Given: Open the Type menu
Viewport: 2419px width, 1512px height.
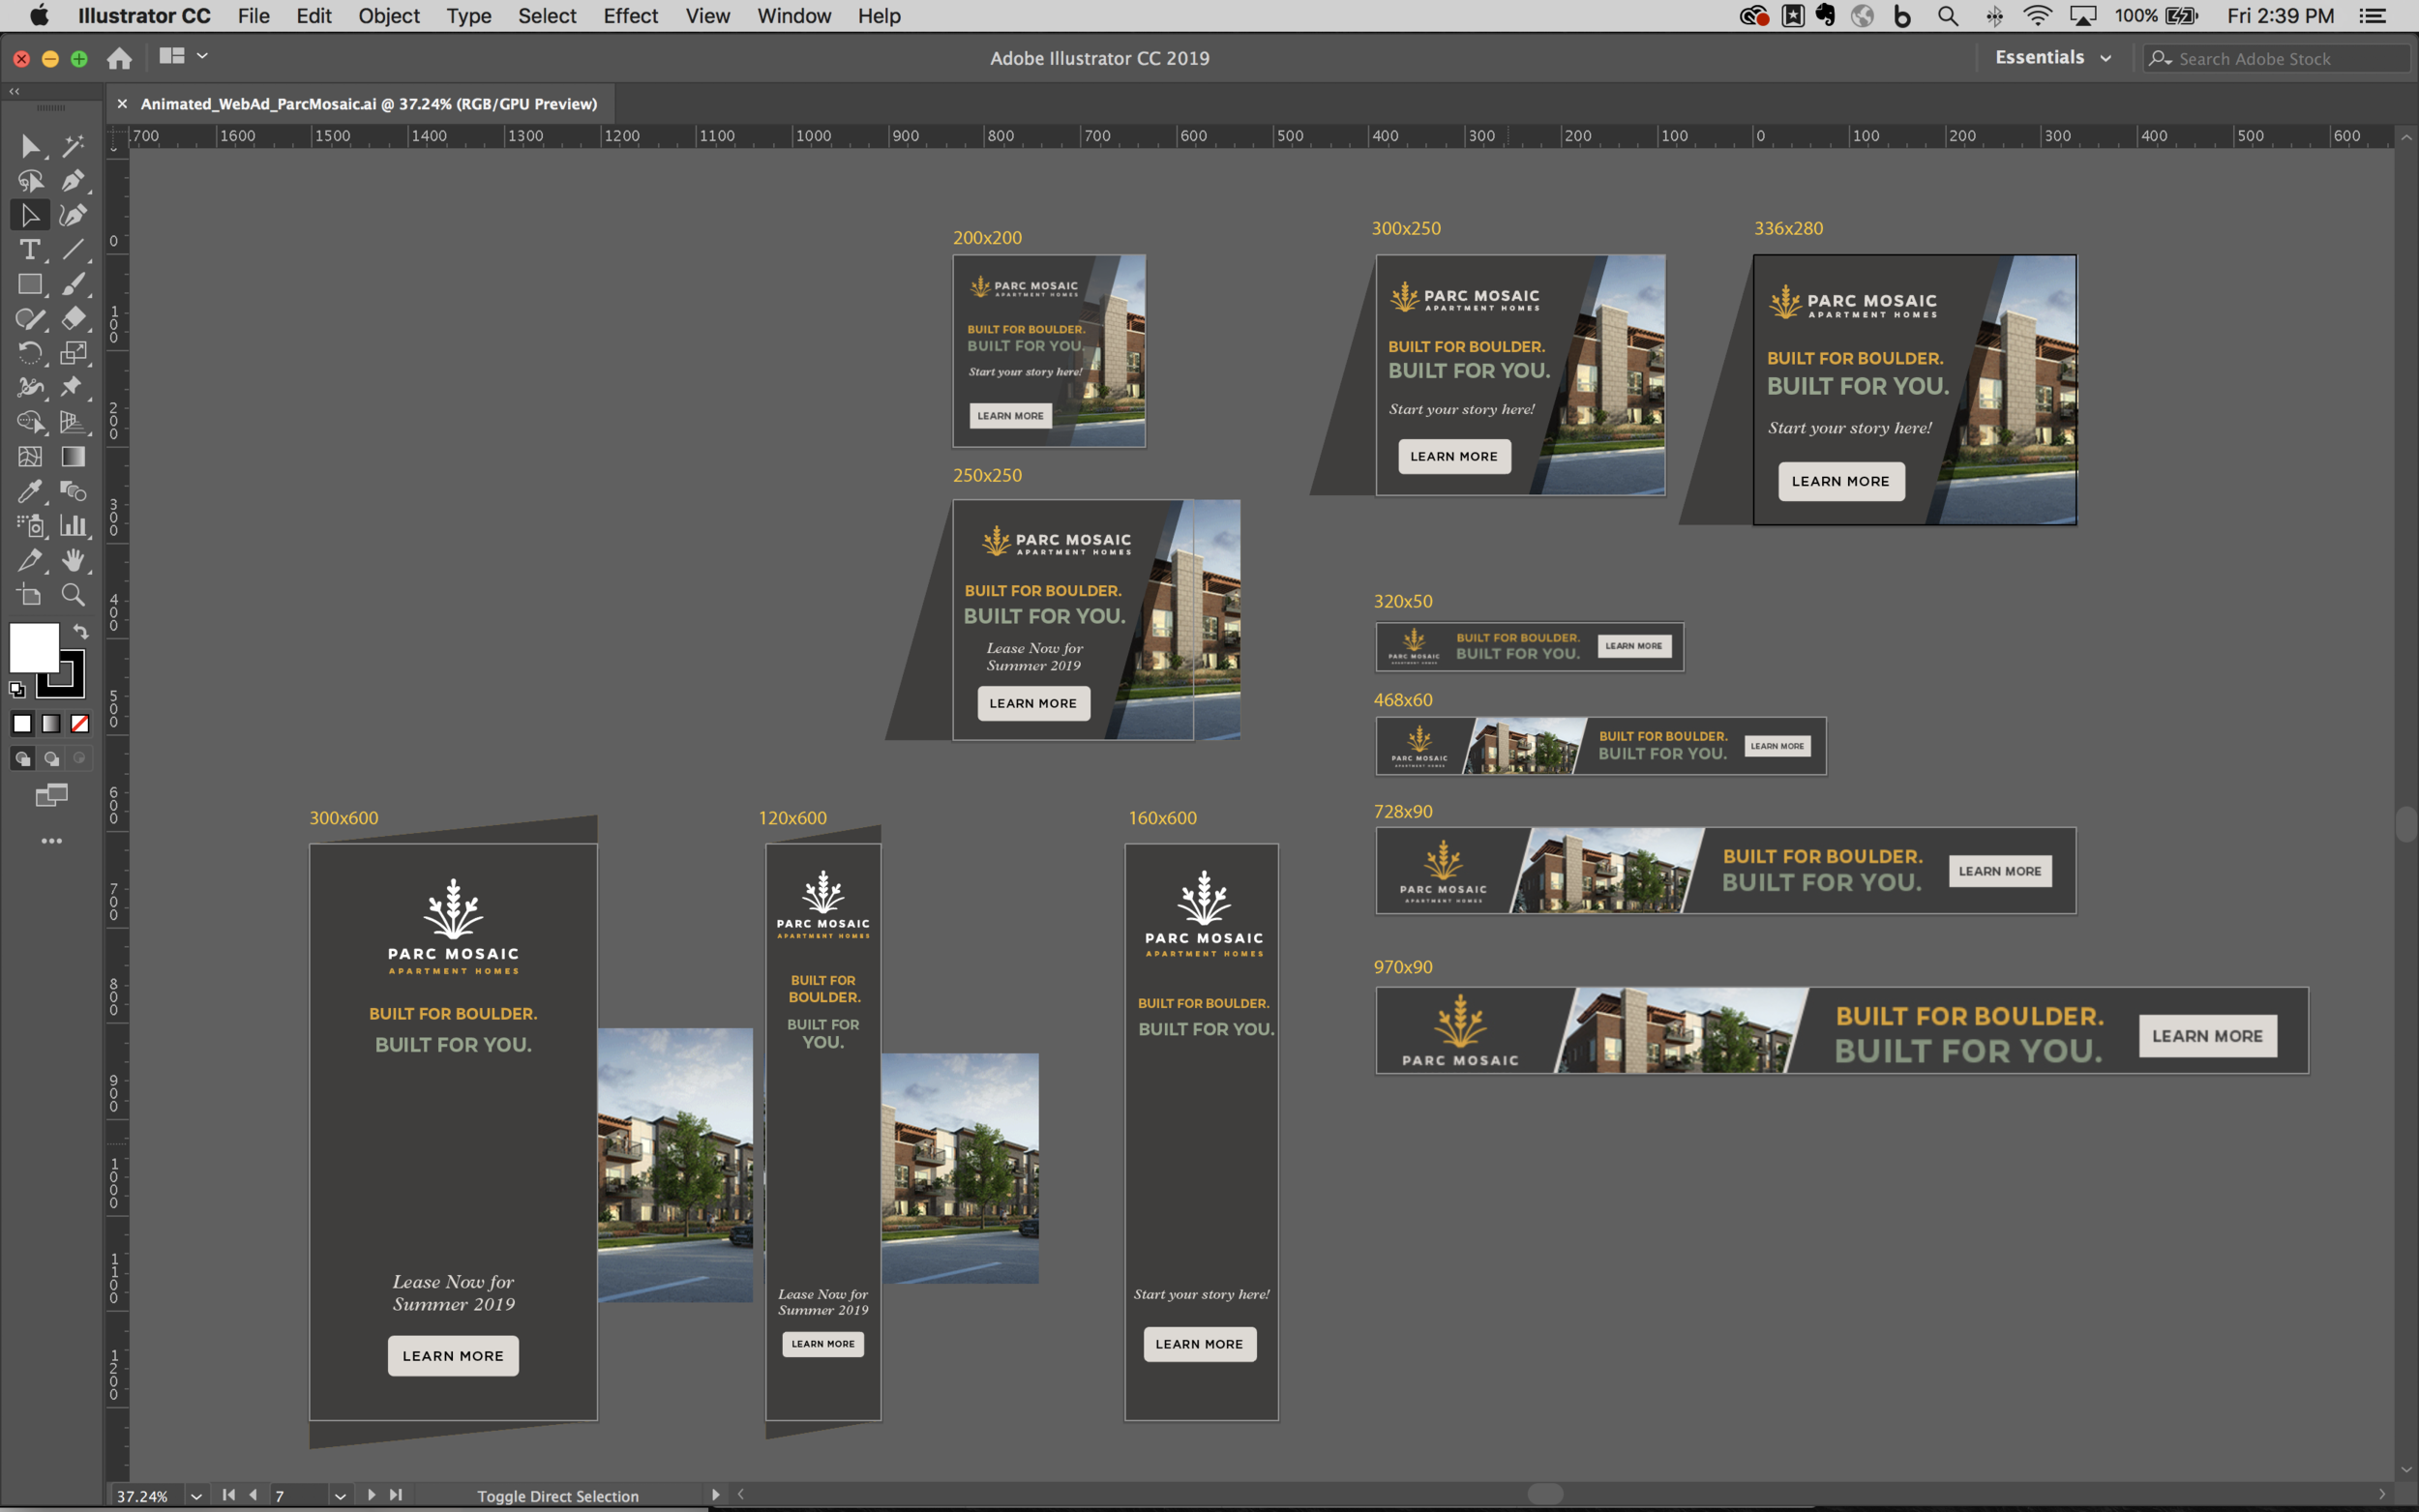Looking at the screenshot, I should [469, 16].
